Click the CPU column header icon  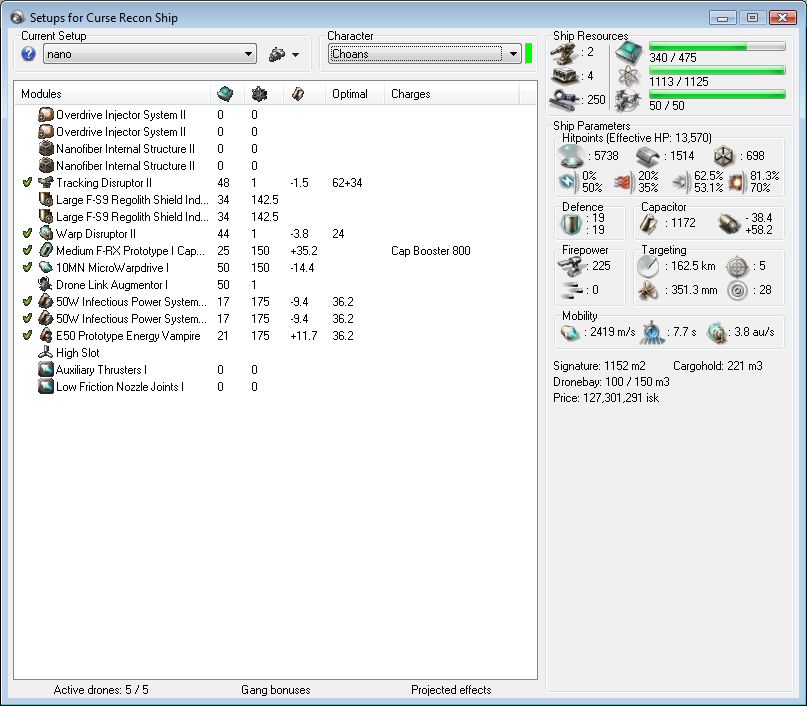coord(225,94)
